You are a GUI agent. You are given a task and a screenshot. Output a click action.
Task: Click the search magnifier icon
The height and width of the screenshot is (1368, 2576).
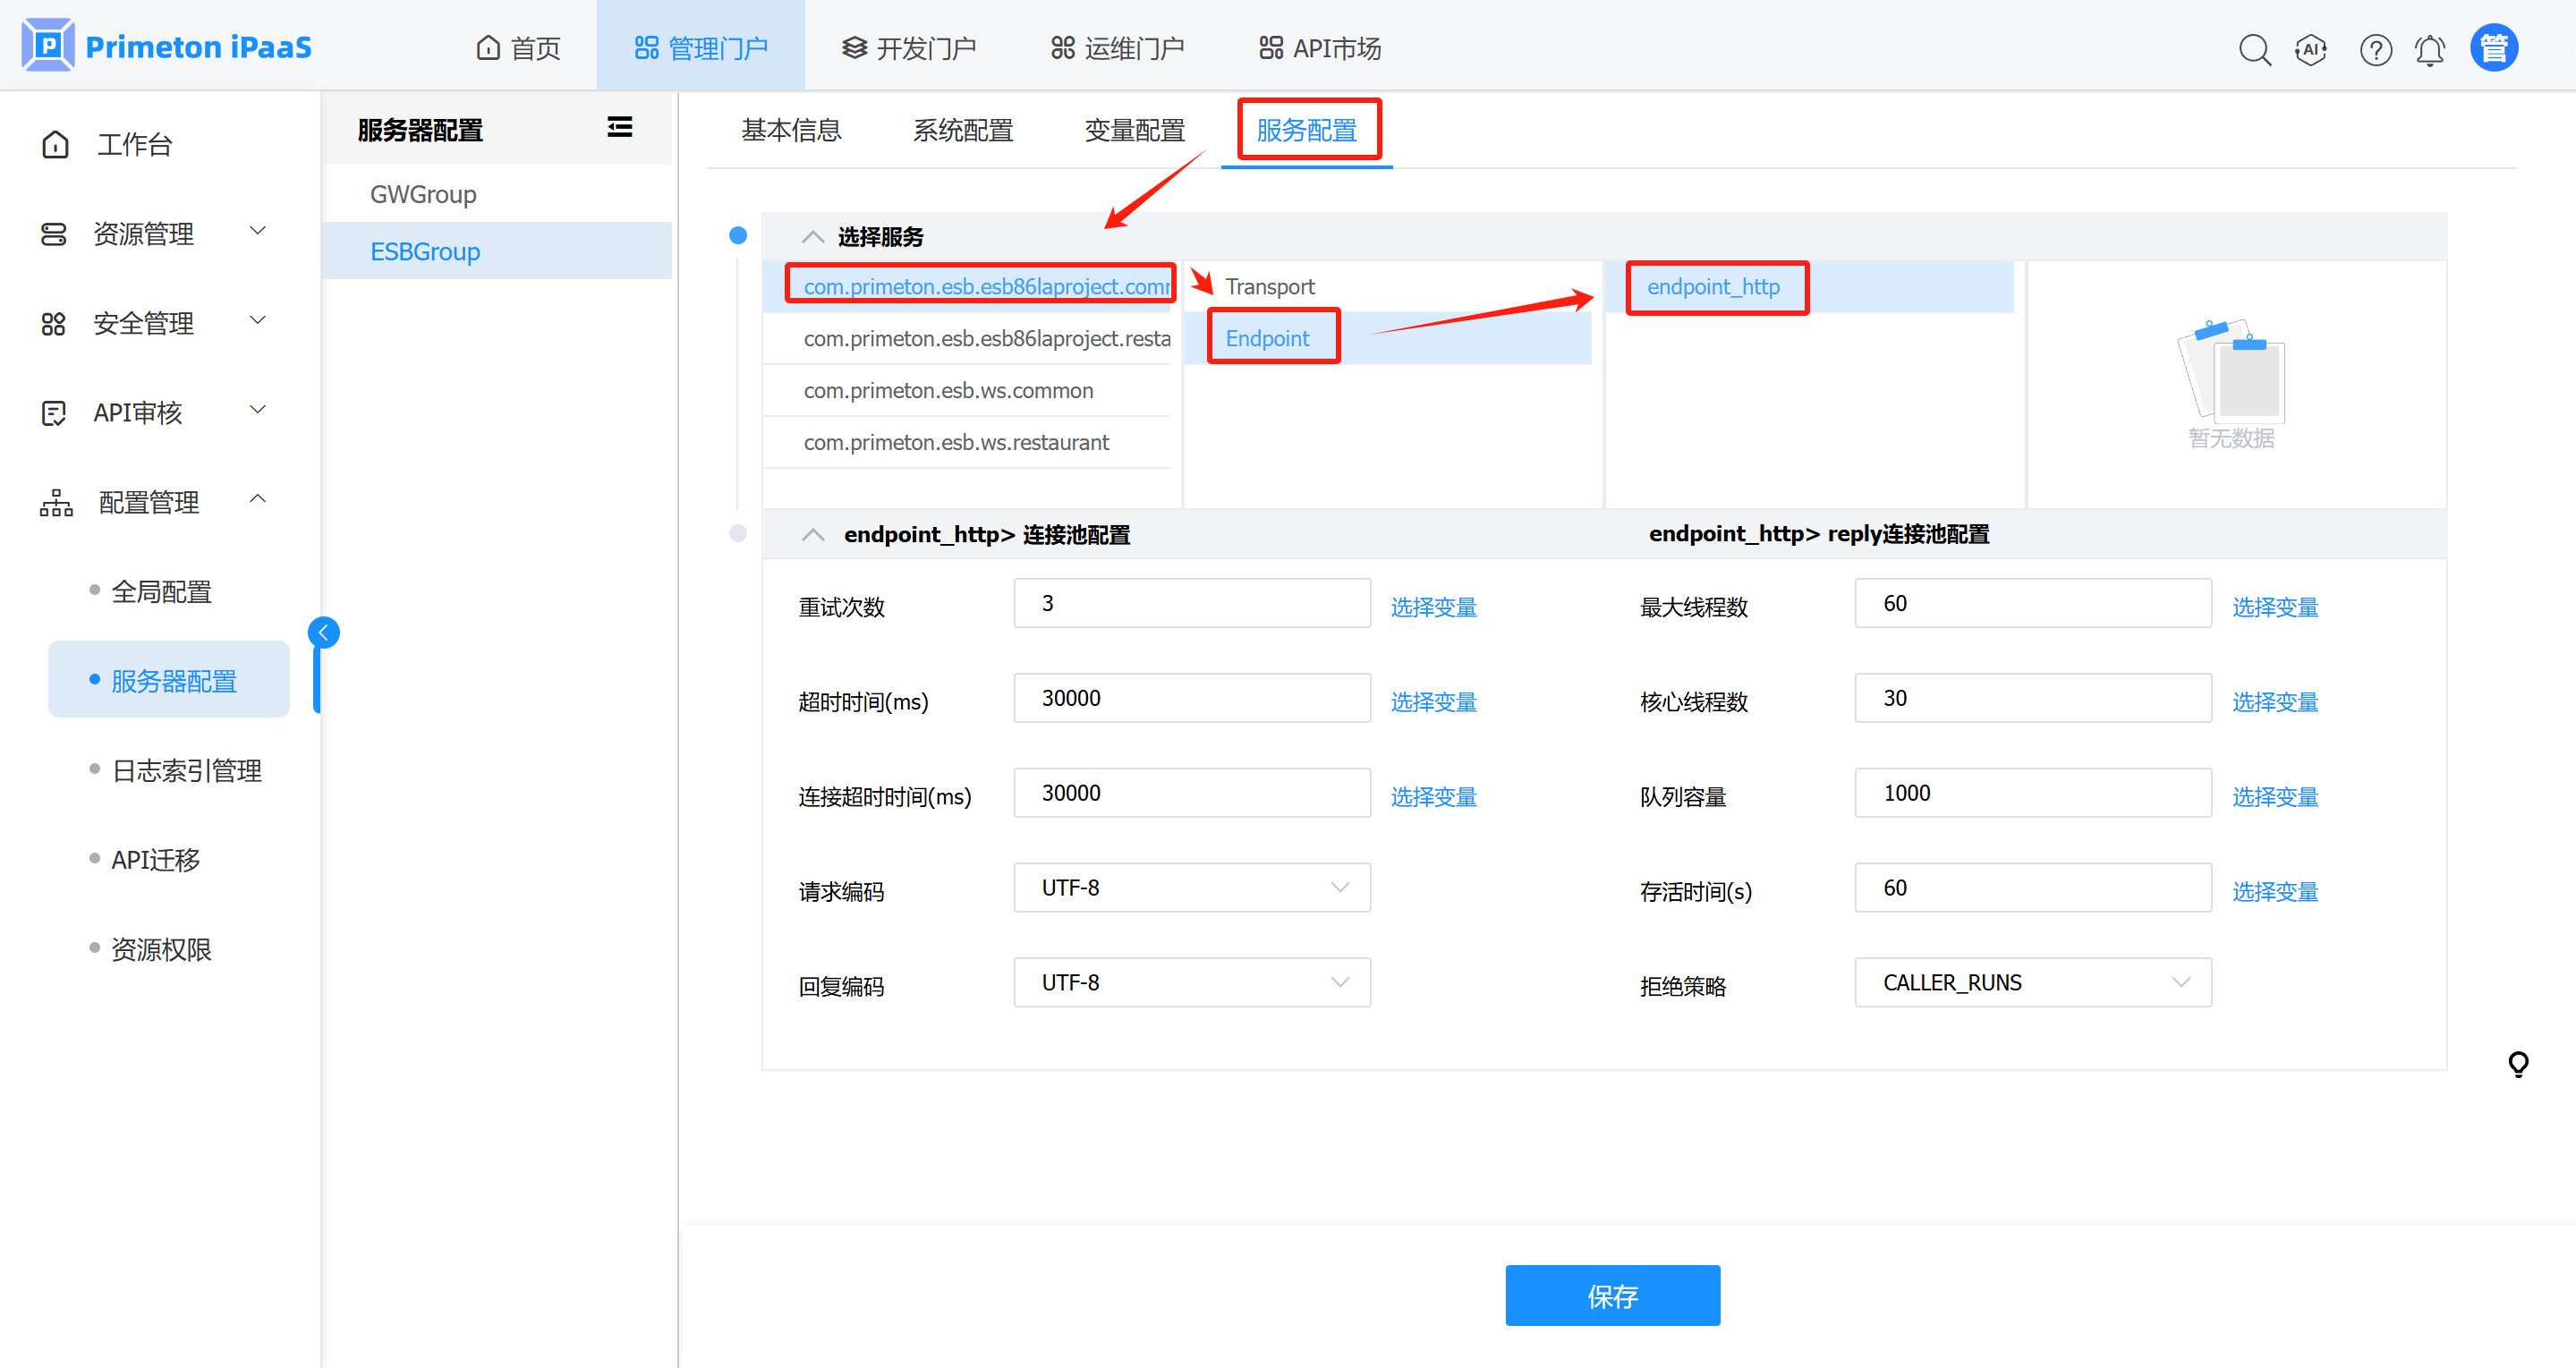(2254, 49)
